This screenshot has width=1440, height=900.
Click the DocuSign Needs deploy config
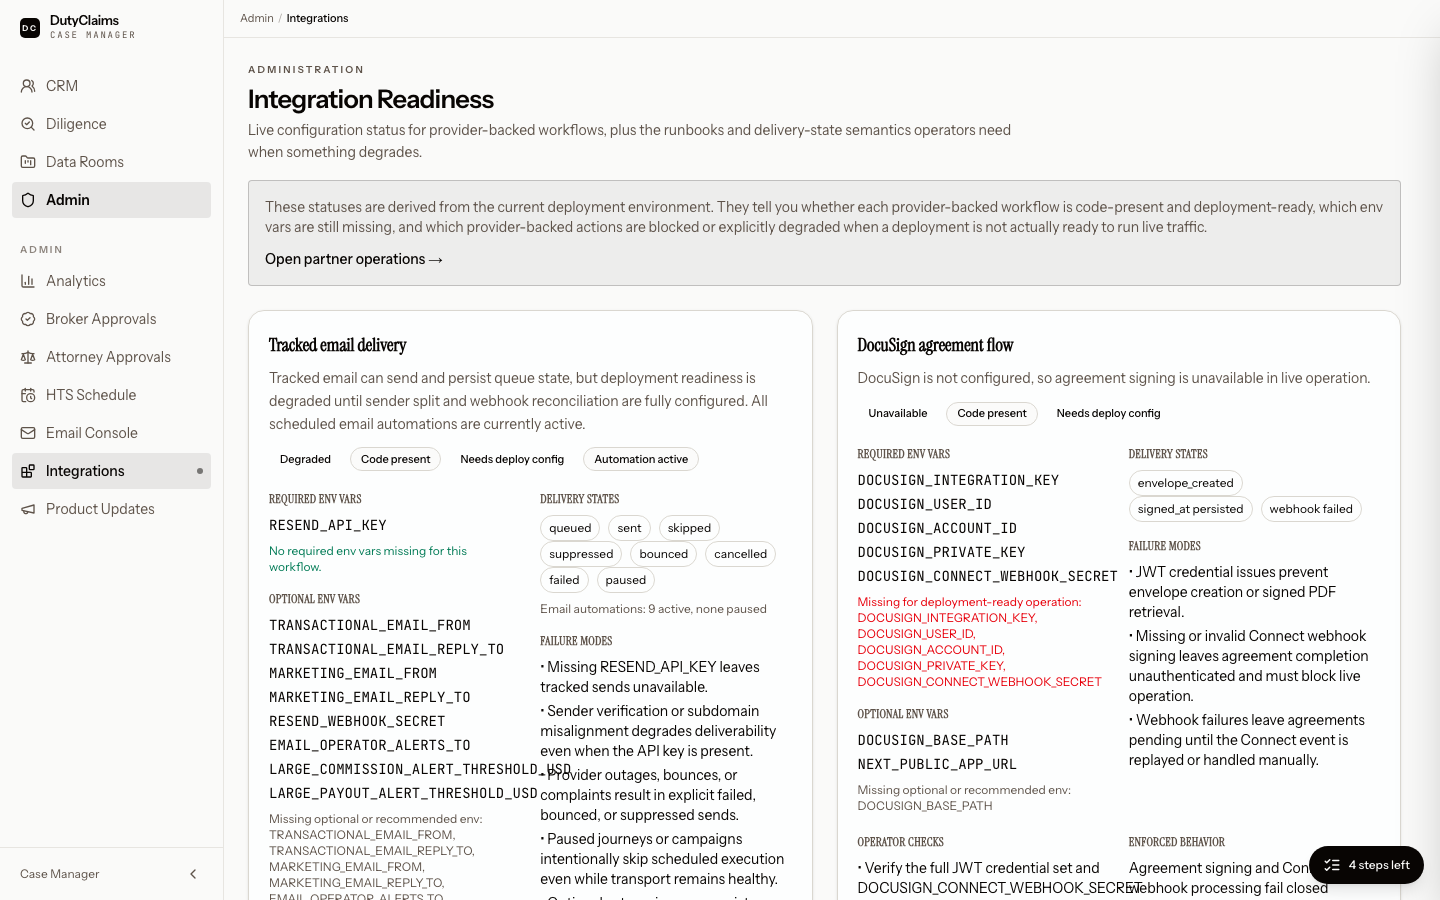click(x=1108, y=413)
